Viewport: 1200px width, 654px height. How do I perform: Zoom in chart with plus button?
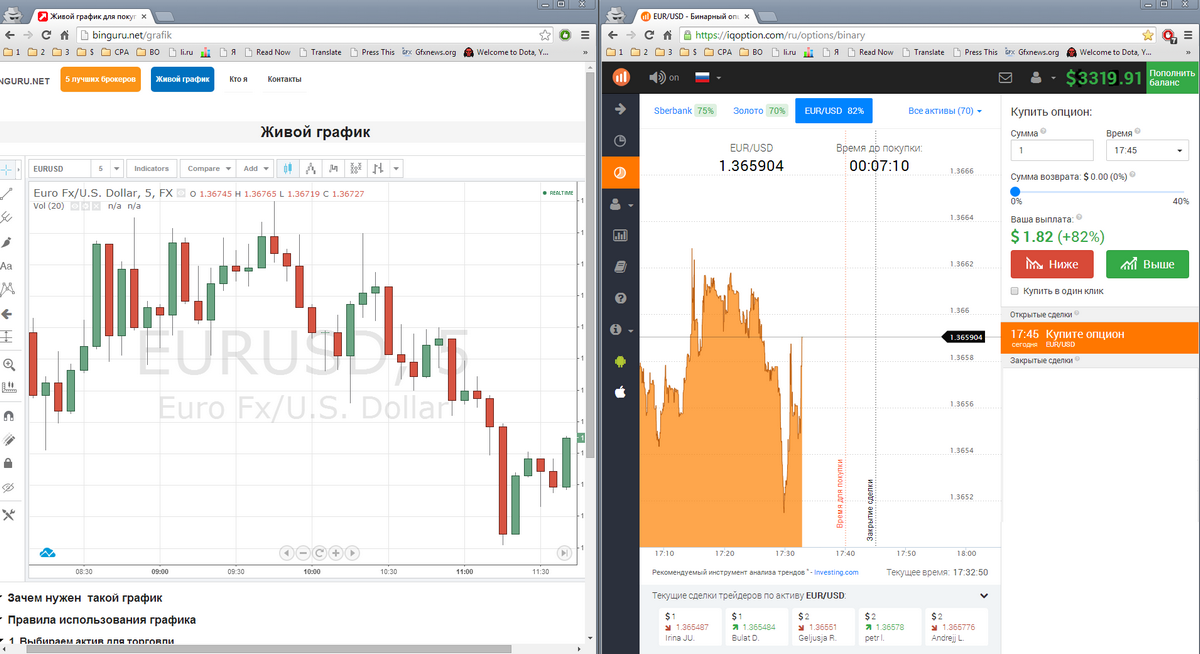click(x=336, y=552)
